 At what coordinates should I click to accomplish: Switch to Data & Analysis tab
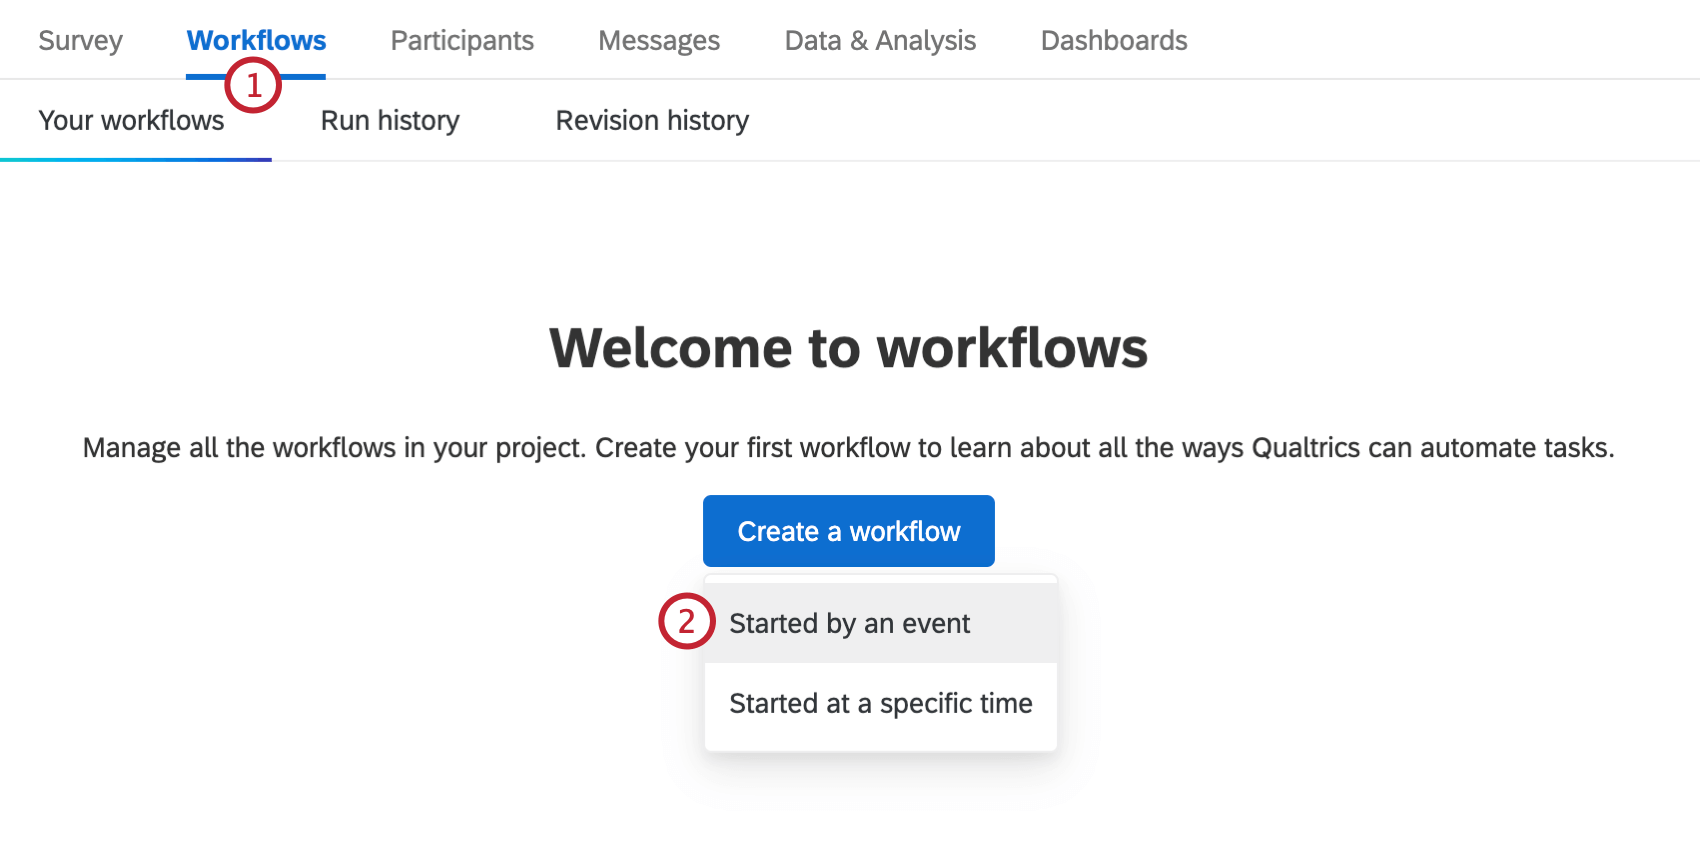click(x=880, y=40)
